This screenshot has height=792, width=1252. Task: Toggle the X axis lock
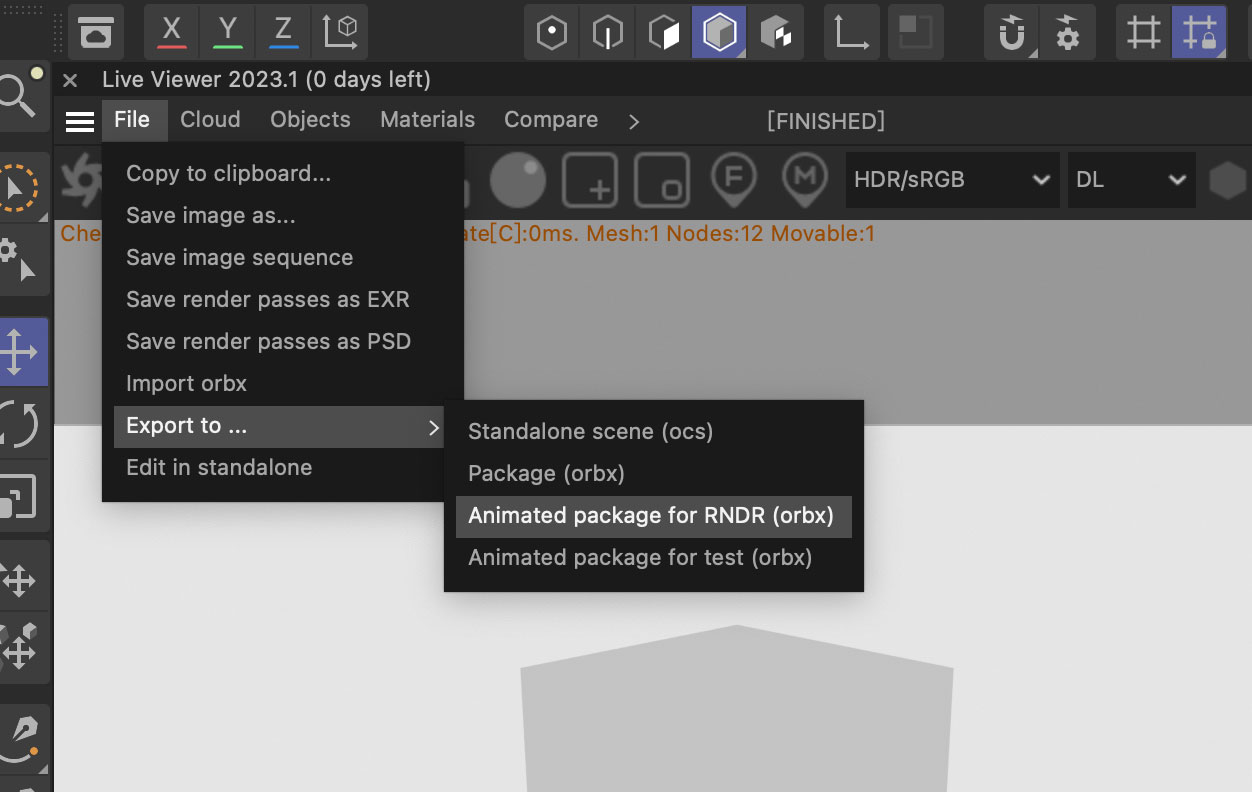click(x=172, y=32)
